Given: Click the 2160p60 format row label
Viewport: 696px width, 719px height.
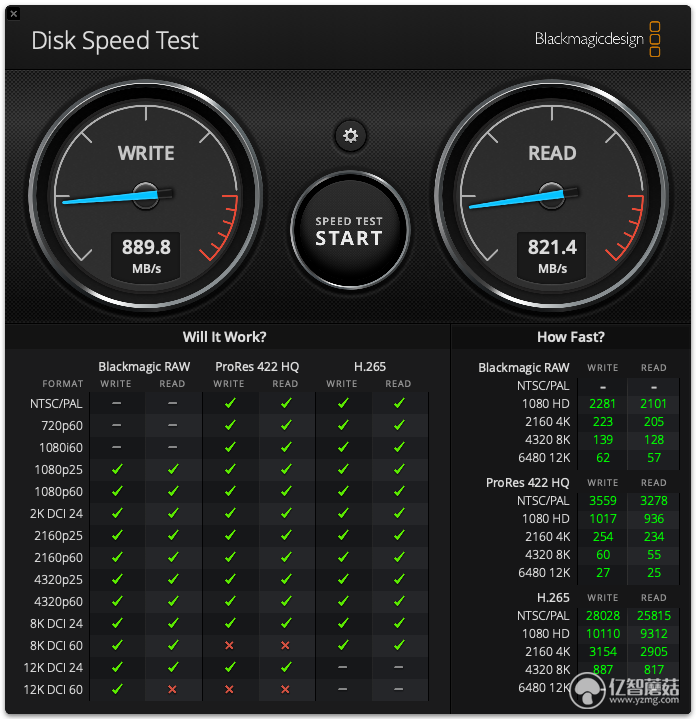Looking at the screenshot, I should click(x=58, y=558).
